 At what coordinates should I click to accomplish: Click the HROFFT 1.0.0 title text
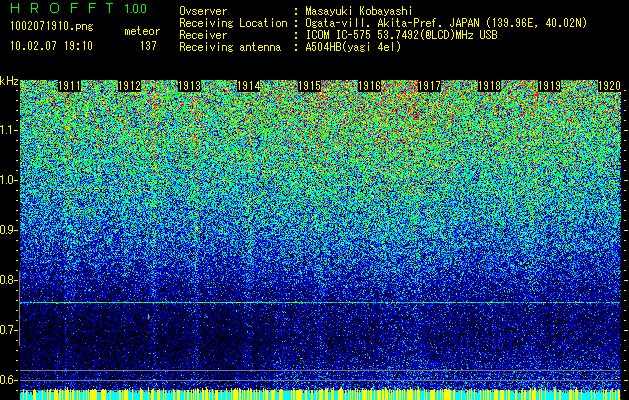tap(78, 8)
